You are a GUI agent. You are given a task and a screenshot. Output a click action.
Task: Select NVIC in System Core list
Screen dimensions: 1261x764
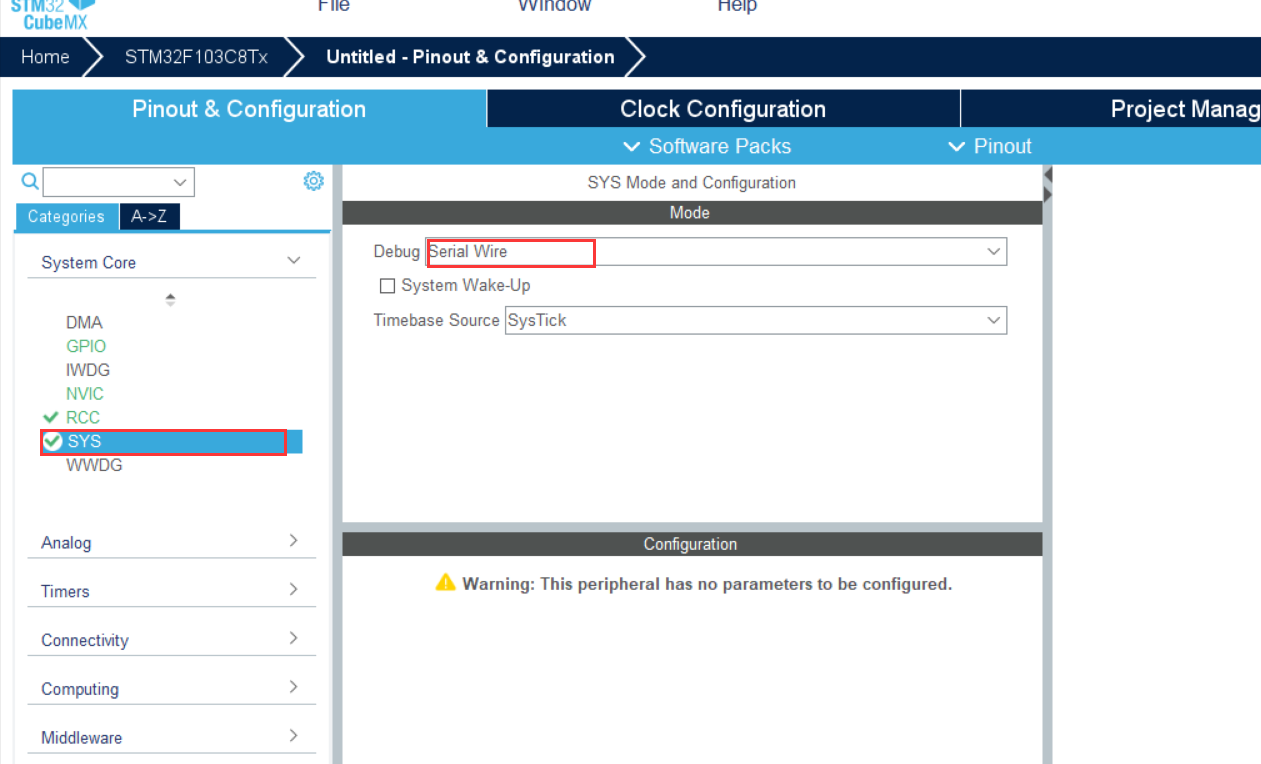tap(85, 394)
